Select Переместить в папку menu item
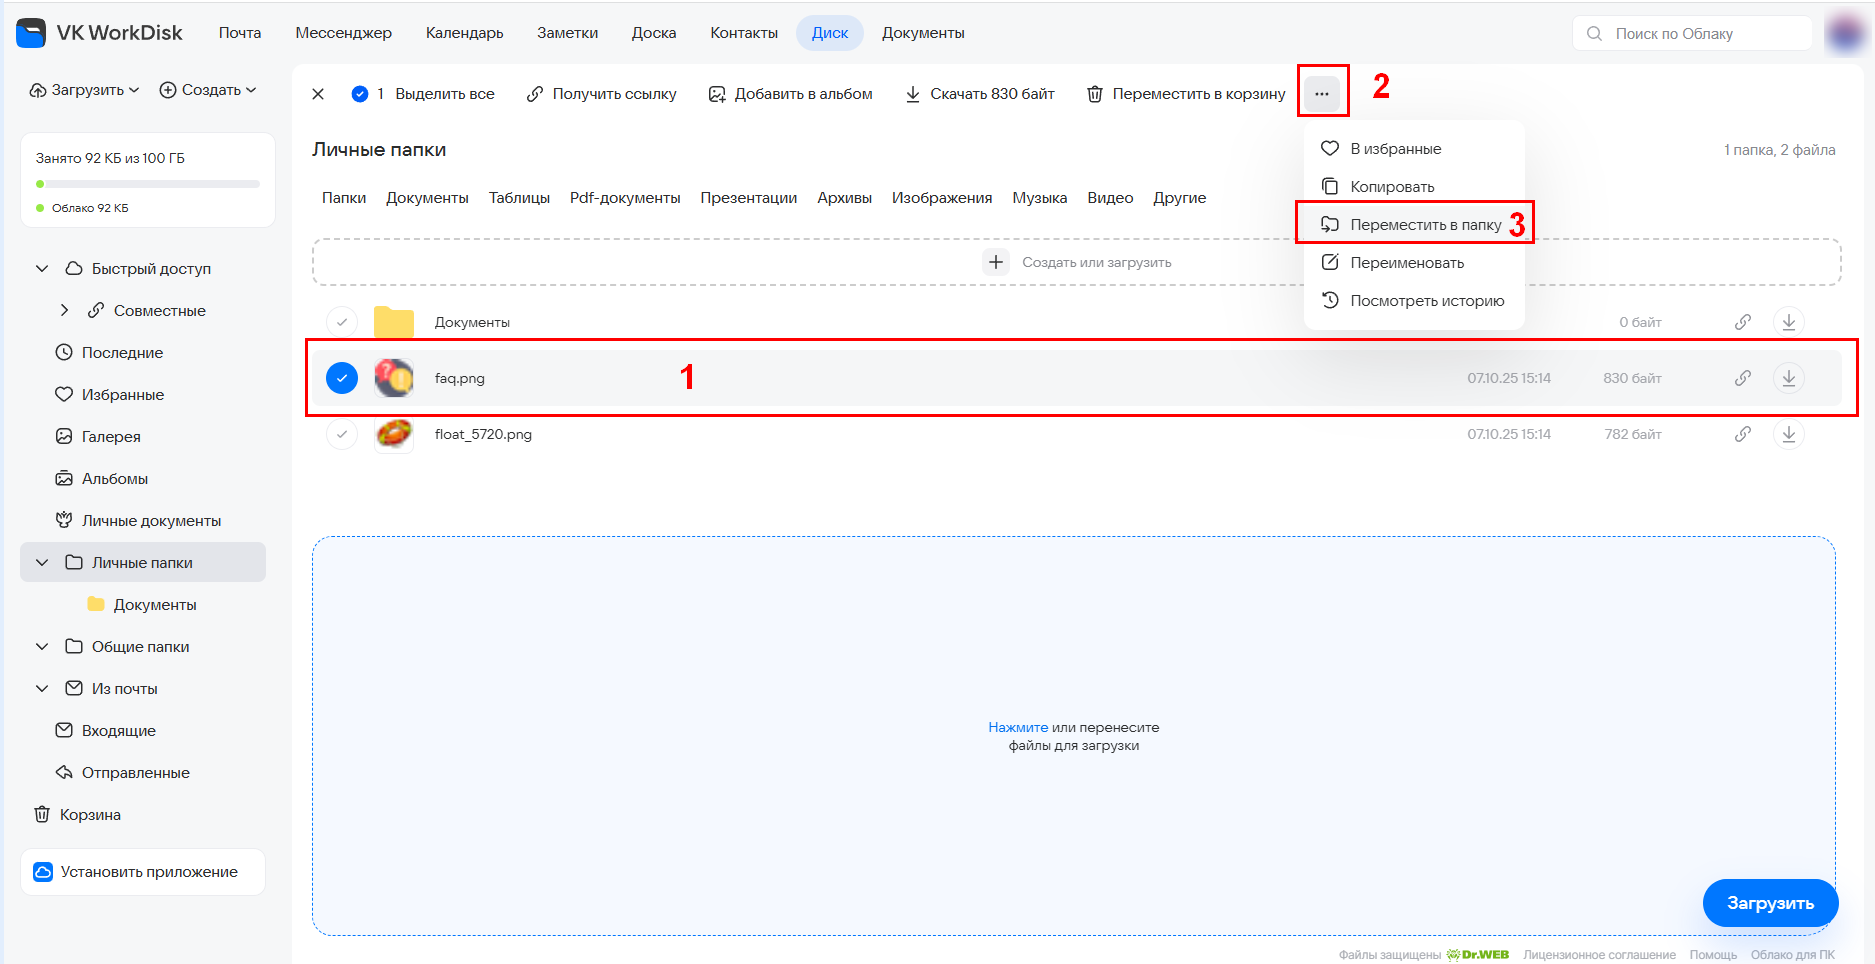1875x964 pixels. (1424, 224)
